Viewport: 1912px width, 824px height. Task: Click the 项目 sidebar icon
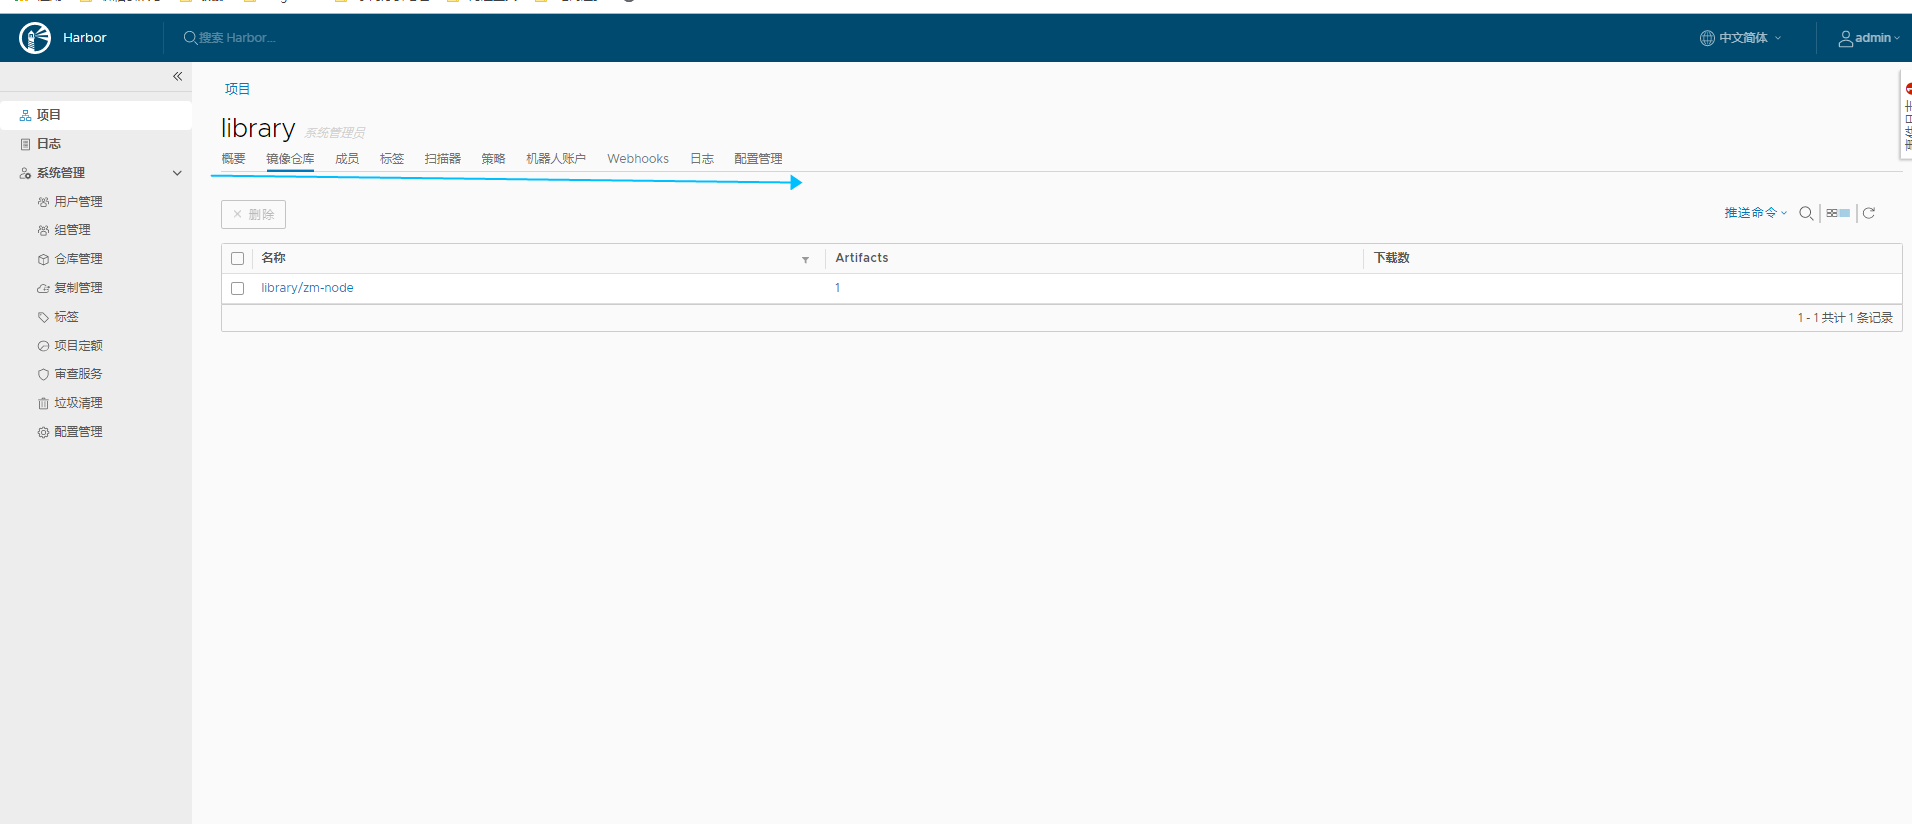(25, 116)
